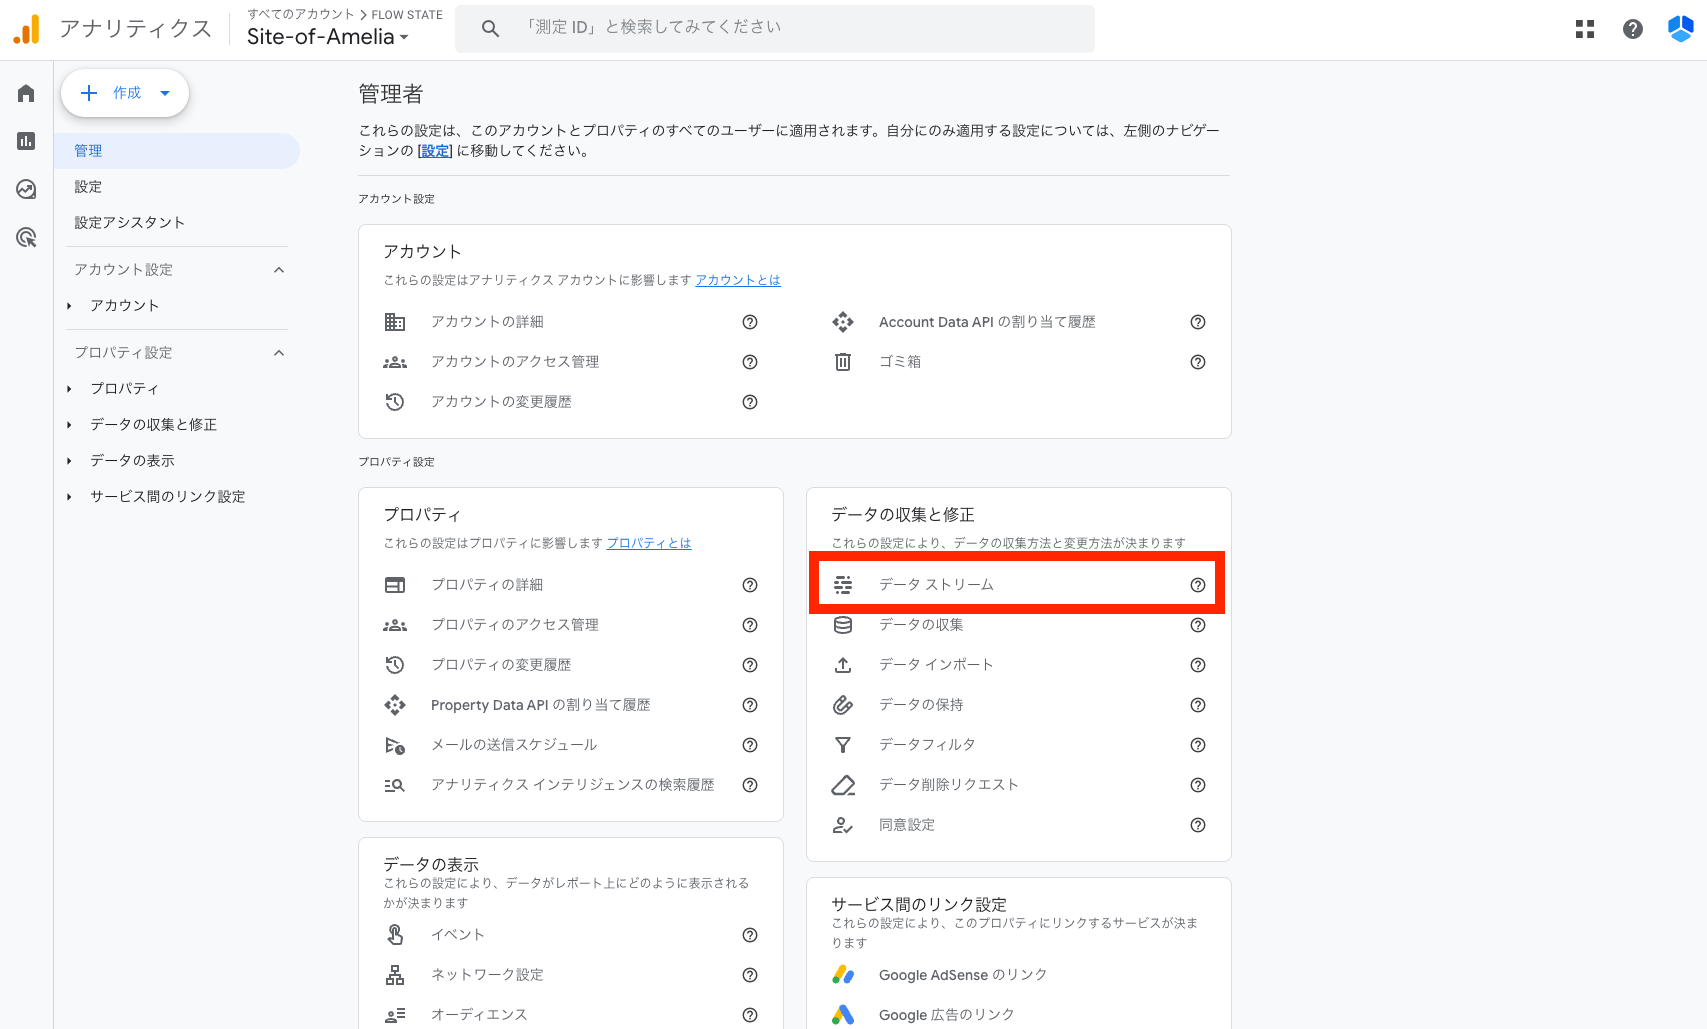Select 設定 in the sidebar menu
The height and width of the screenshot is (1029, 1707).
point(88,187)
